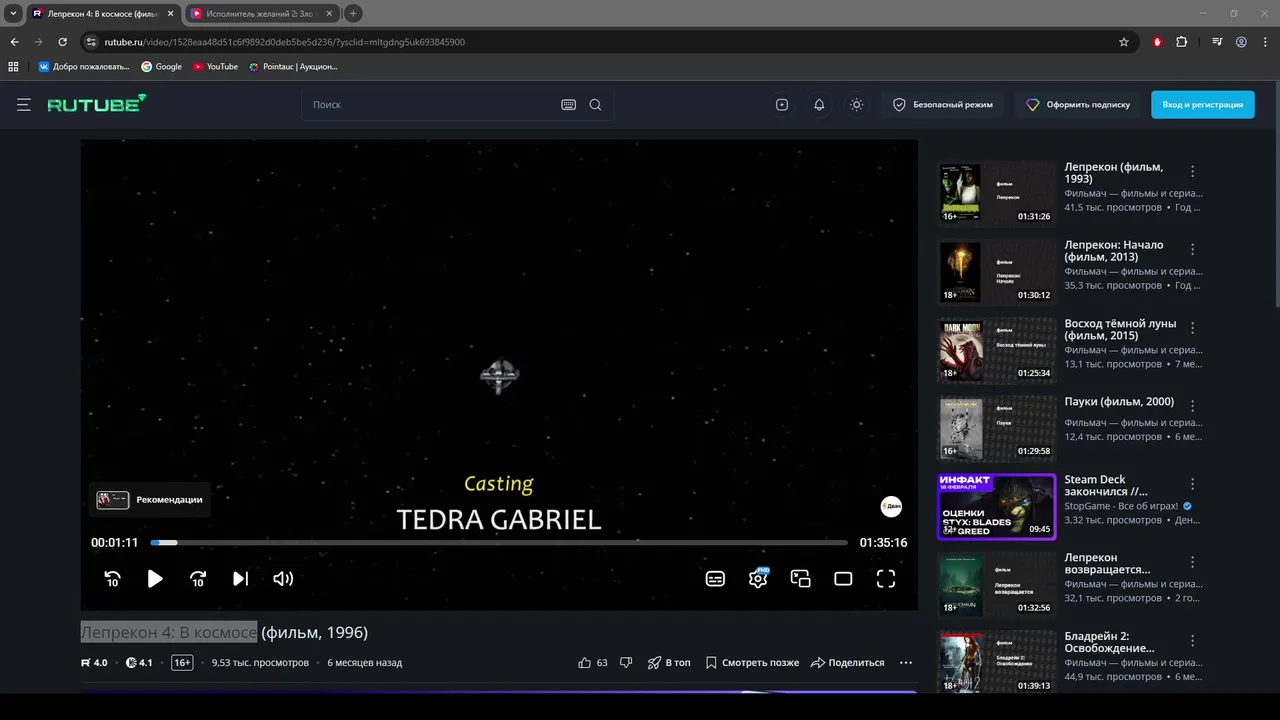Click Вход и регистрация button
The image size is (1280, 720).
point(1202,104)
